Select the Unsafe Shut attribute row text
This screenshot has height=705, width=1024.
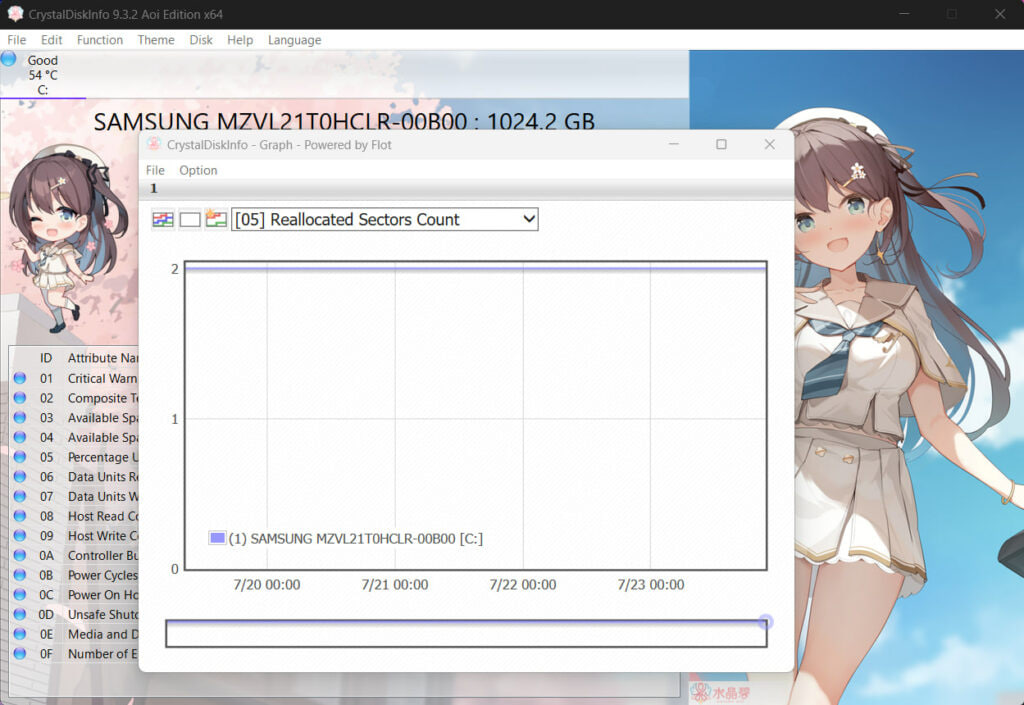pyautogui.click(x=103, y=614)
